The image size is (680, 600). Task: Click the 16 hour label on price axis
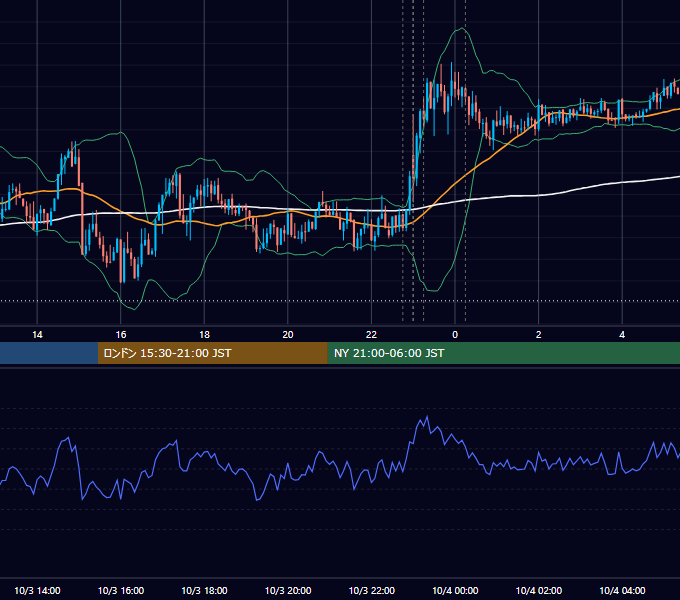click(121, 335)
